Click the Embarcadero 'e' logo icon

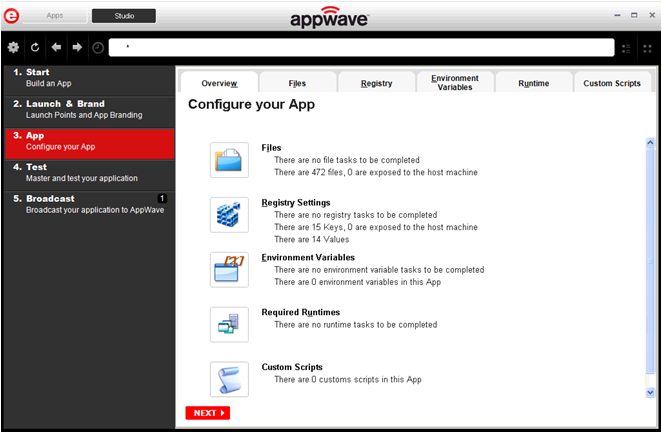[11, 16]
